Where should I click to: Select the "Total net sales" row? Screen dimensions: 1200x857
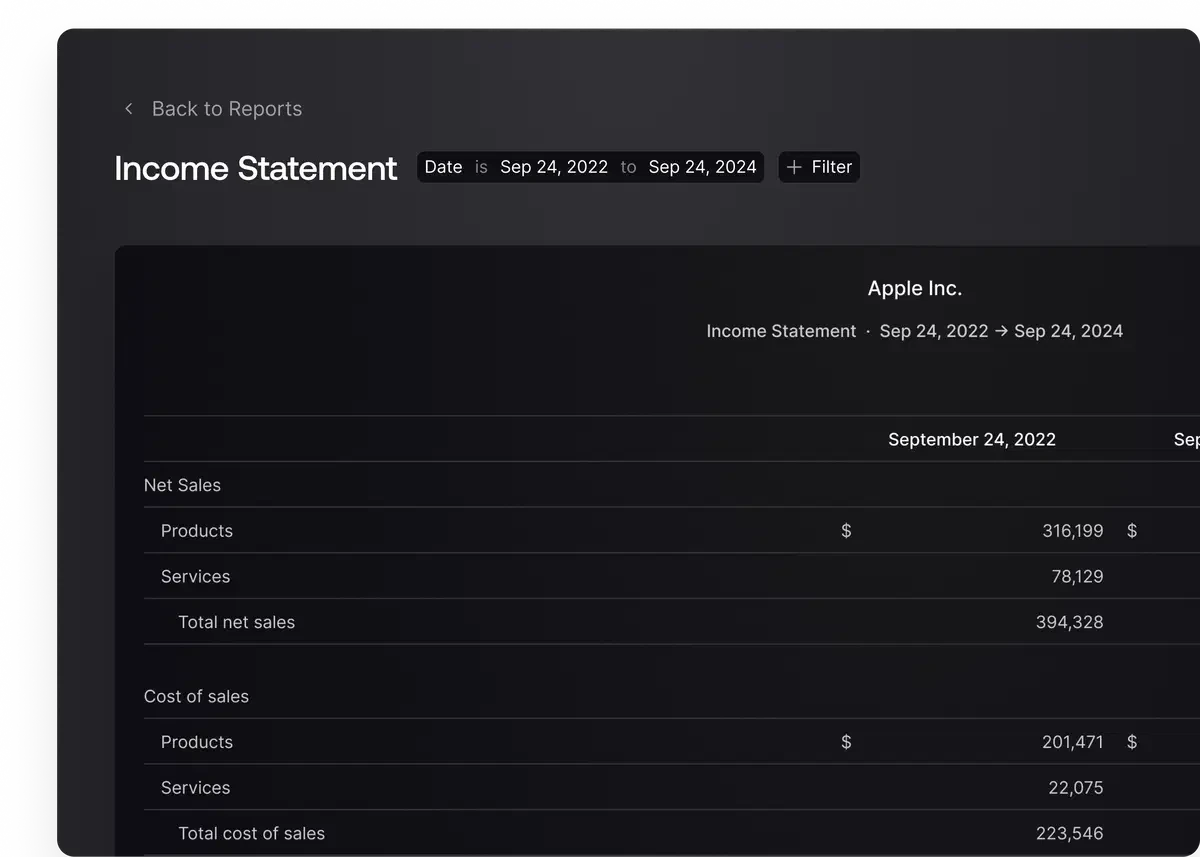pos(237,622)
